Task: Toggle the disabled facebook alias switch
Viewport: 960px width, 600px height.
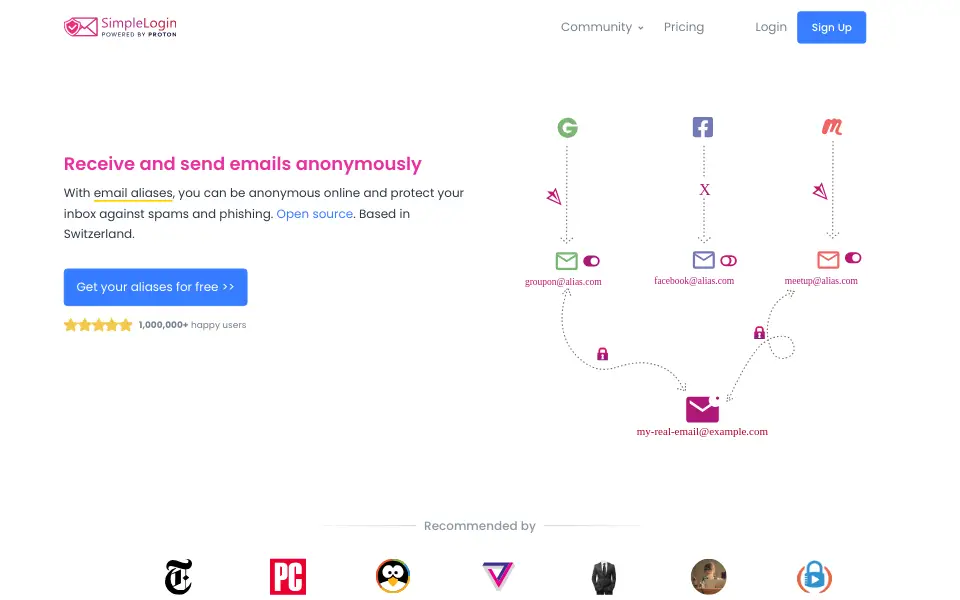Action: (x=728, y=260)
